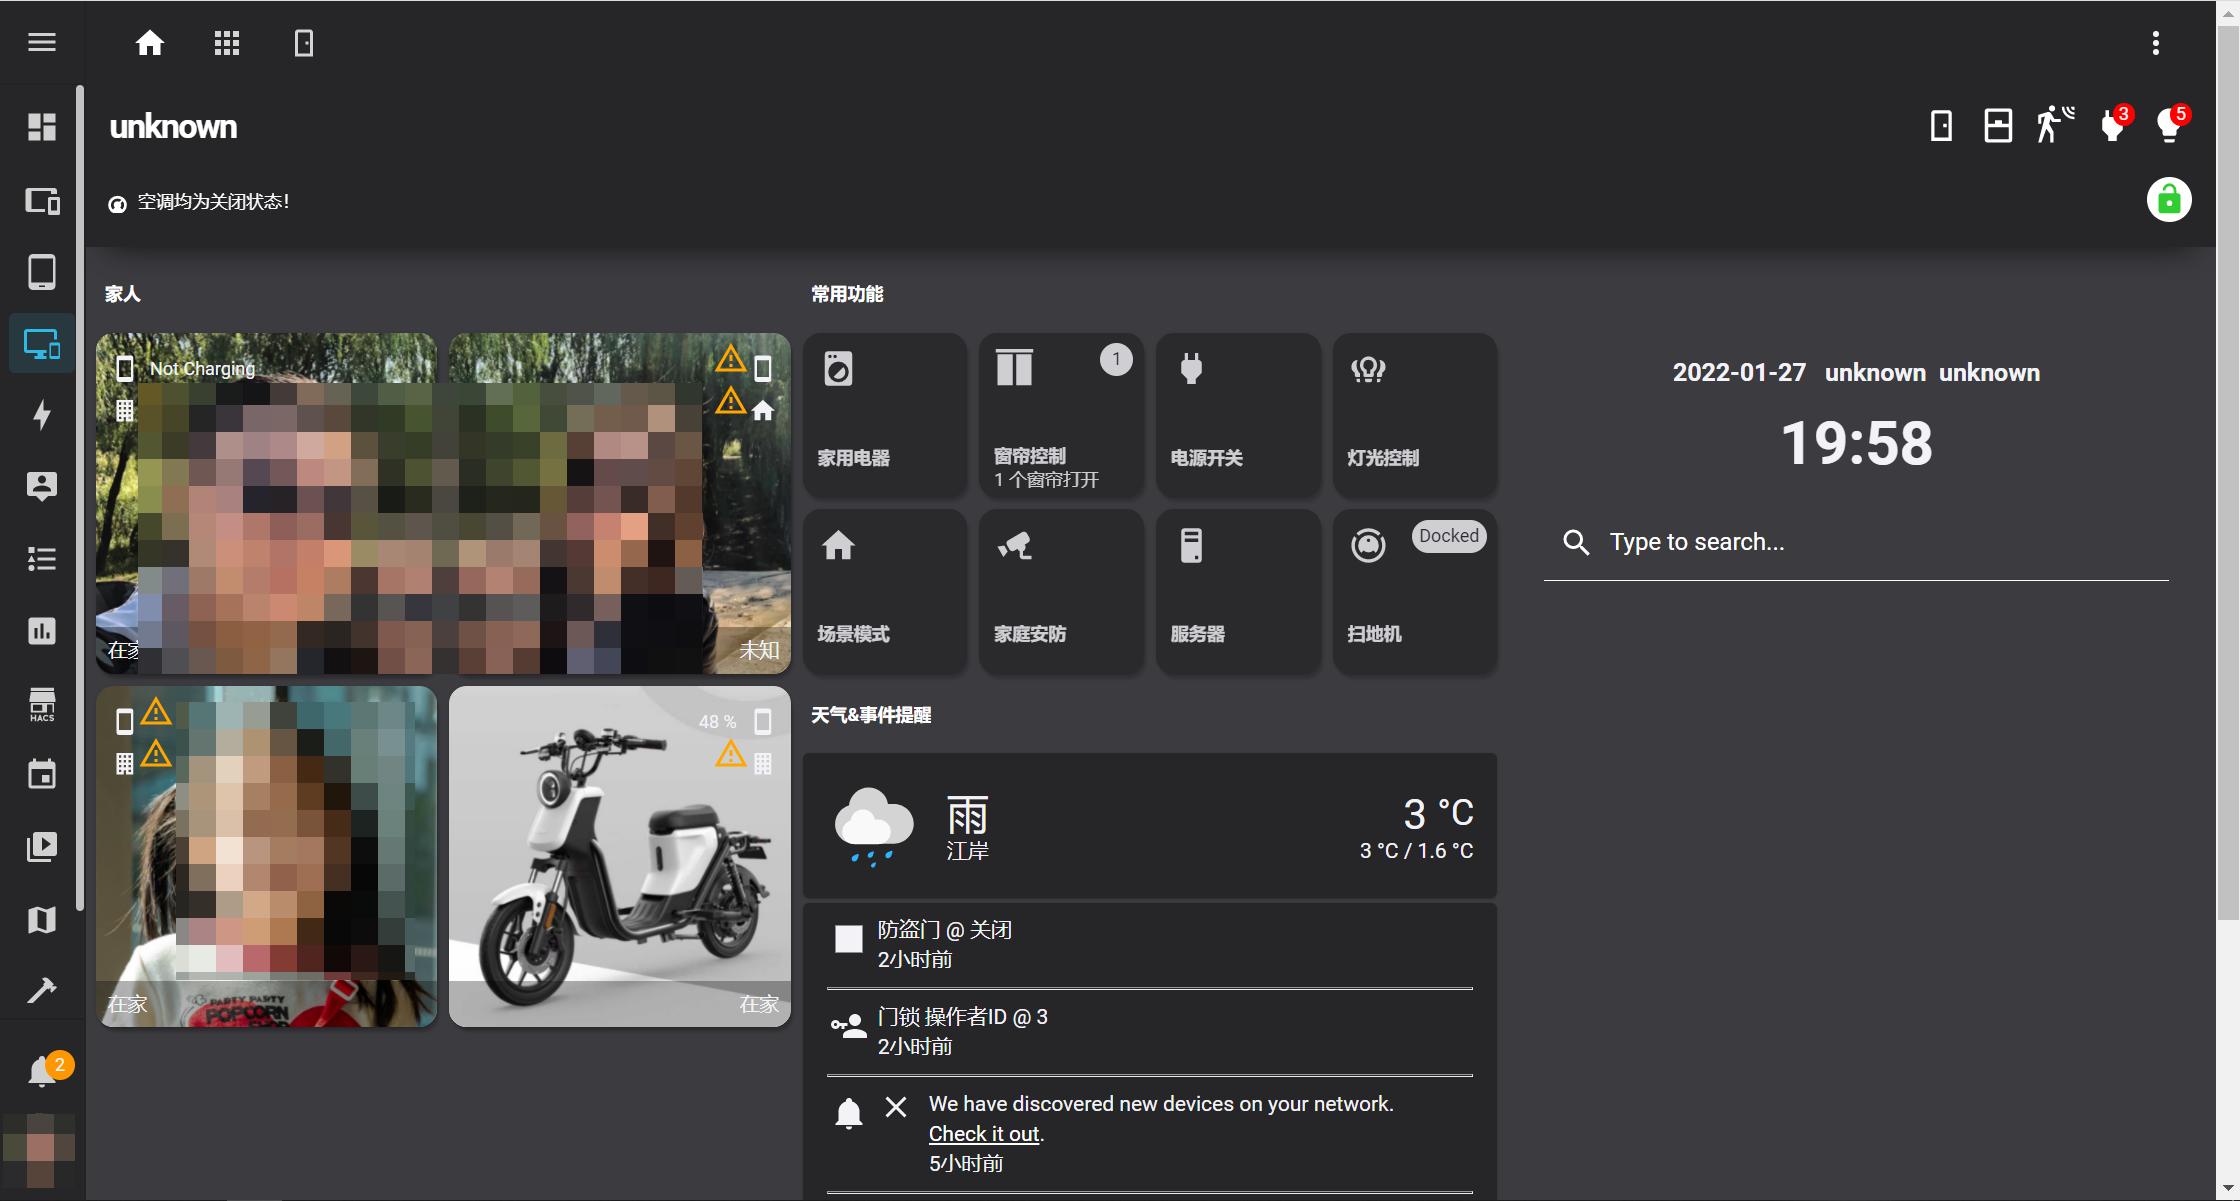The image size is (2240, 1201).
Task: Toggle the green lock button
Action: pyautogui.click(x=2168, y=200)
